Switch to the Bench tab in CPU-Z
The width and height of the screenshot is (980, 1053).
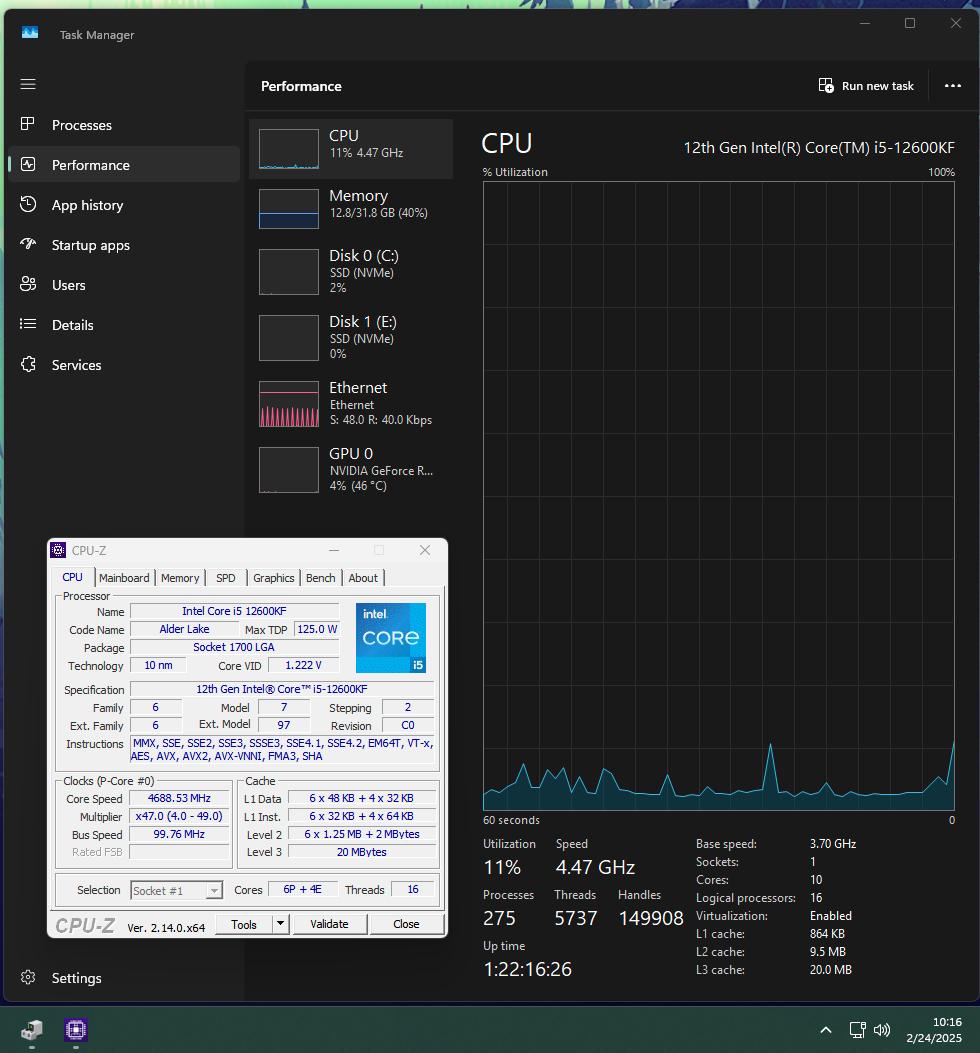click(x=320, y=578)
